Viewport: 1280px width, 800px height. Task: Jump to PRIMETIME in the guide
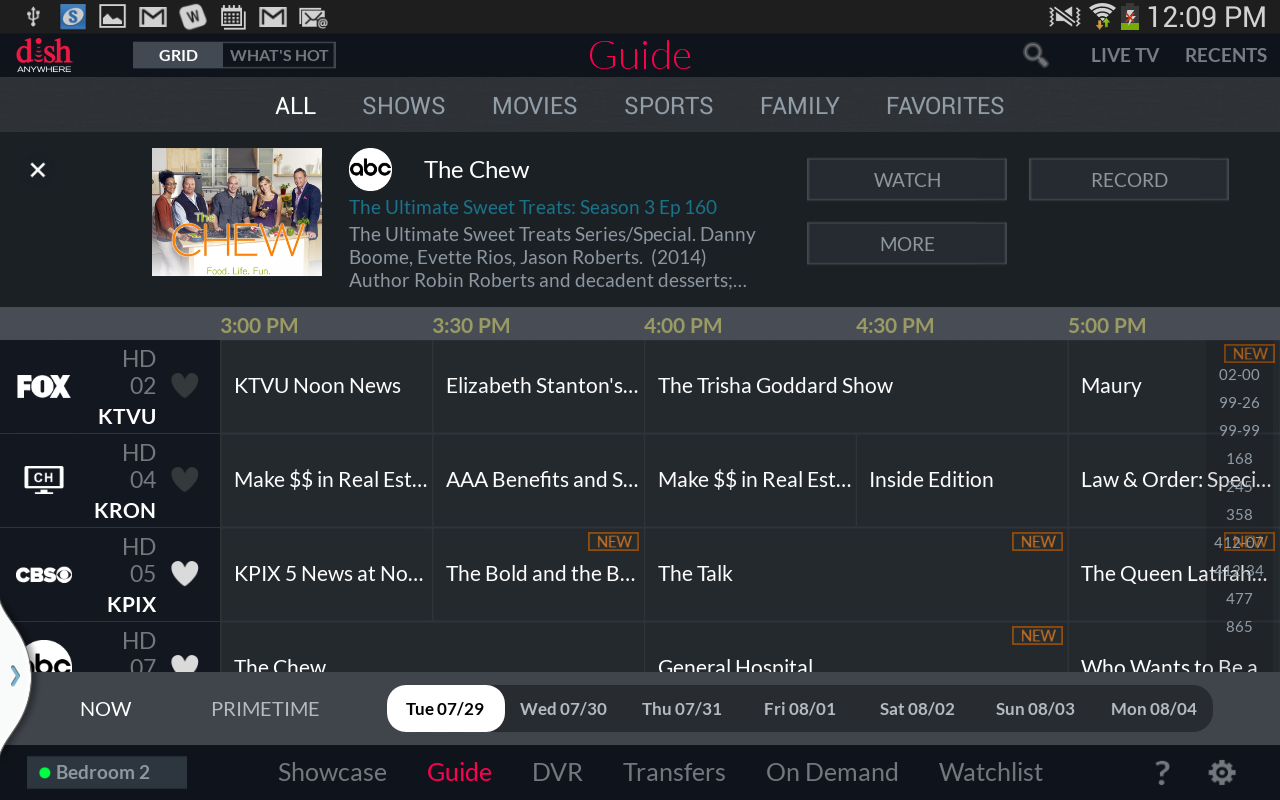265,709
